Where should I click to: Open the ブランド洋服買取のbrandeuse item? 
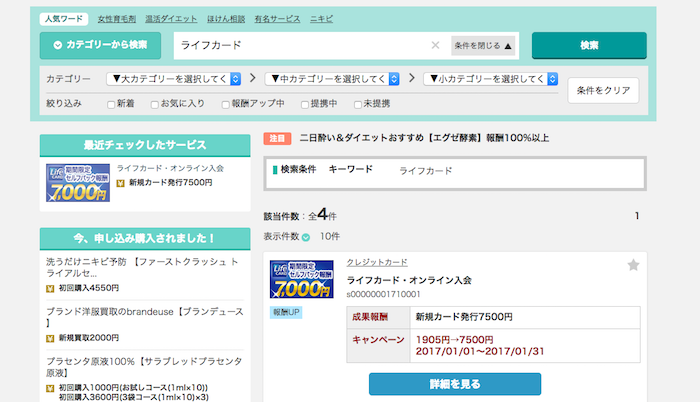click(x=145, y=317)
